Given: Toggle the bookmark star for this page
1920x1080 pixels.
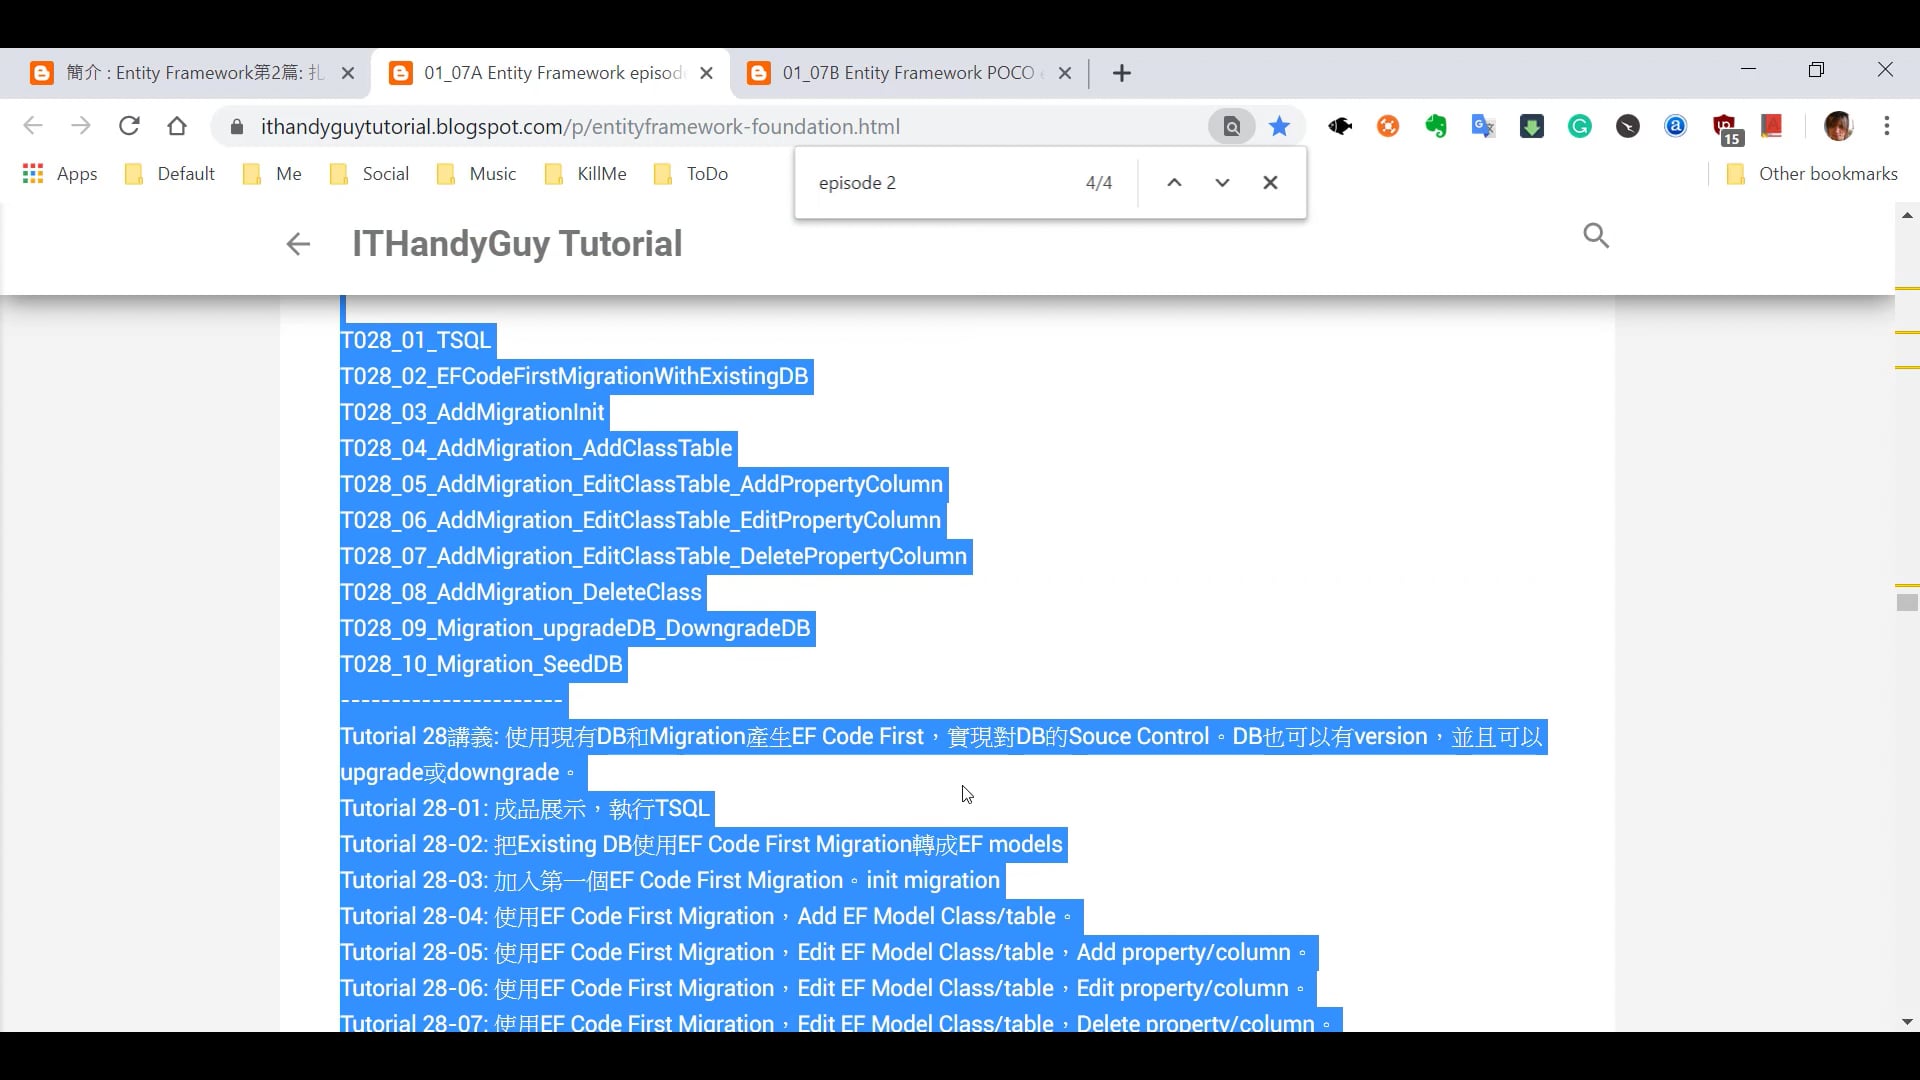Looking at the screenshot, I should 1279,126.
